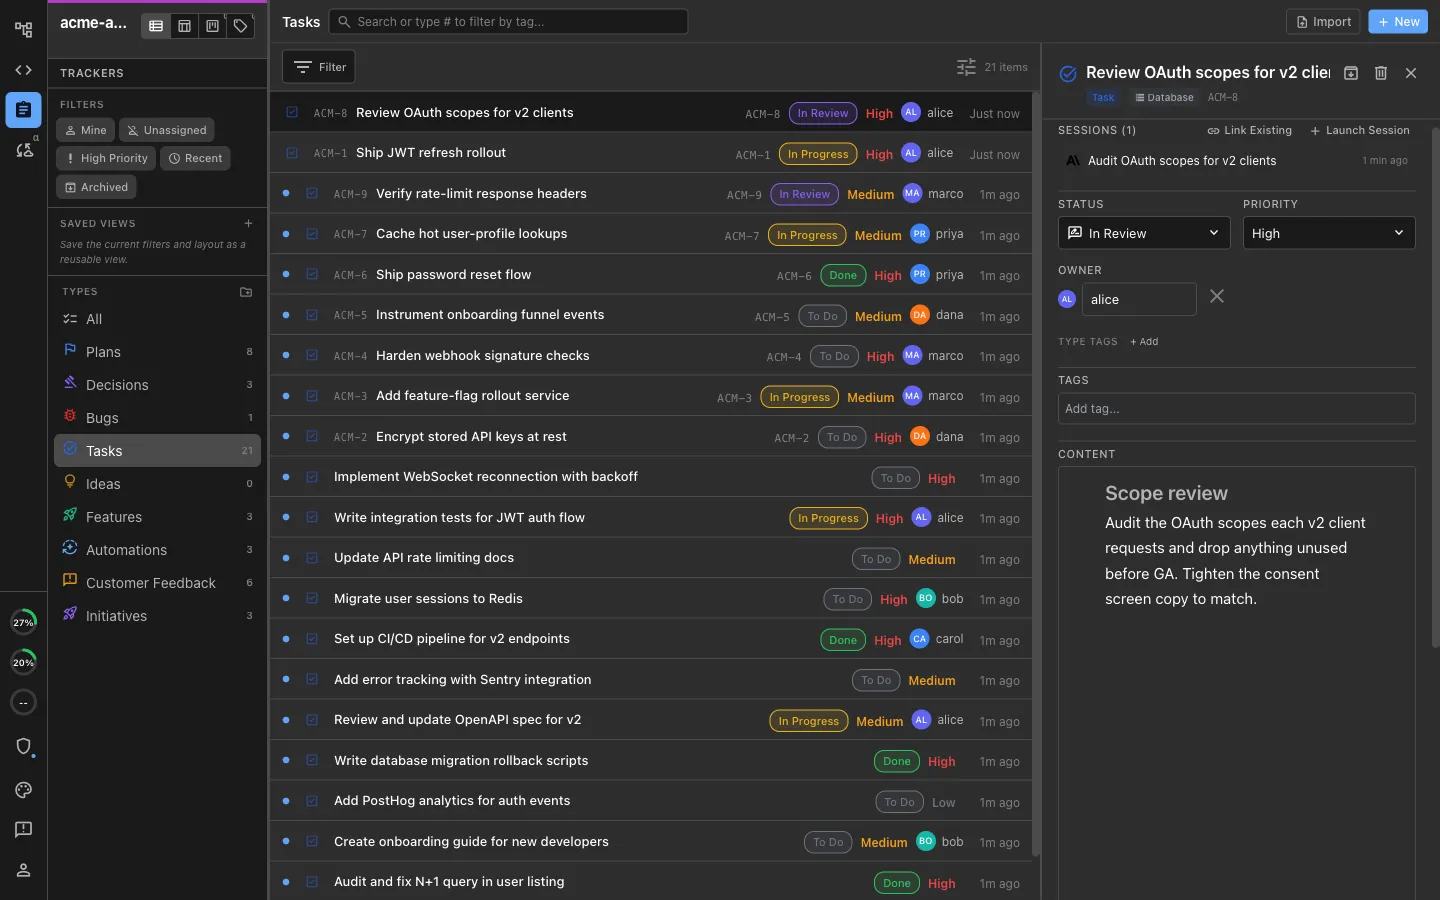Open Low priority label on PostHog analytics row
Image resolution: width=1440 pixels, height=900 pixels.
pos(944,802)
